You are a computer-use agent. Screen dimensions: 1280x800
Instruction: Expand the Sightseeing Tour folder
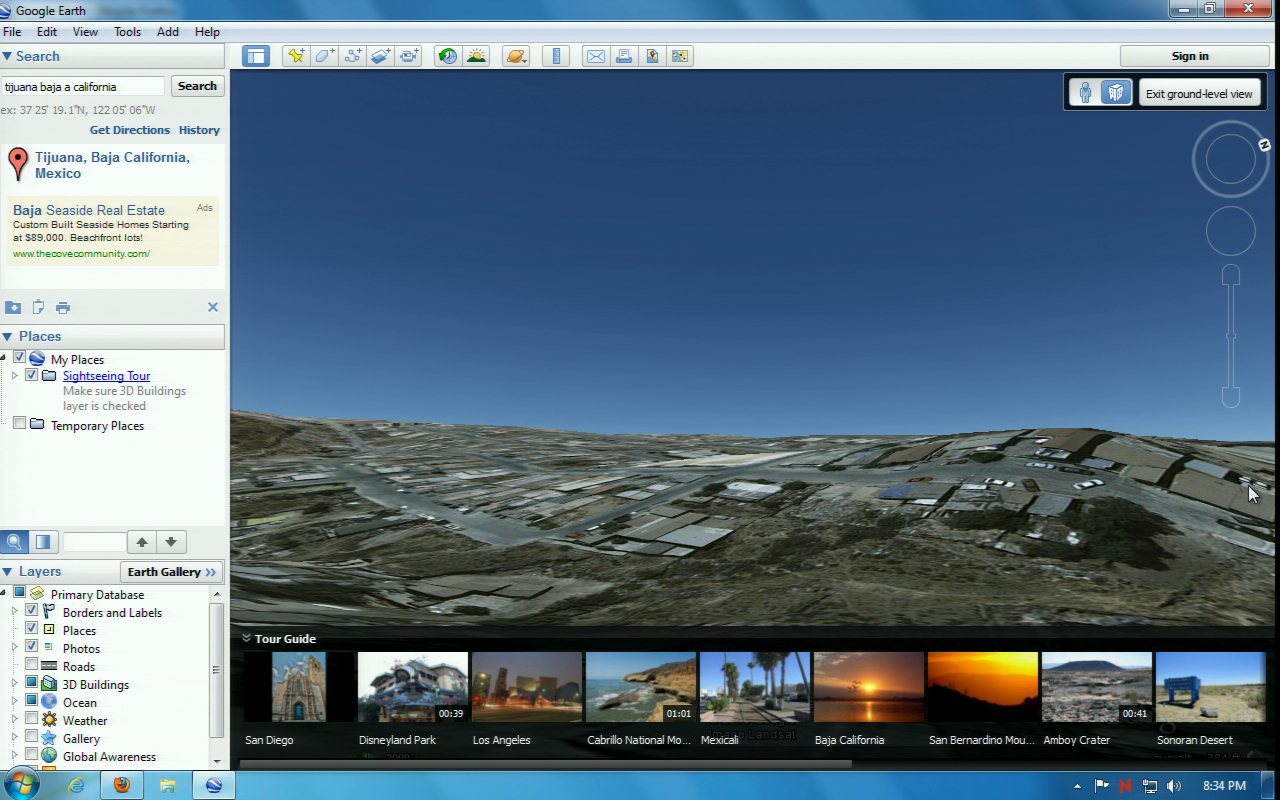coord(15,376)
